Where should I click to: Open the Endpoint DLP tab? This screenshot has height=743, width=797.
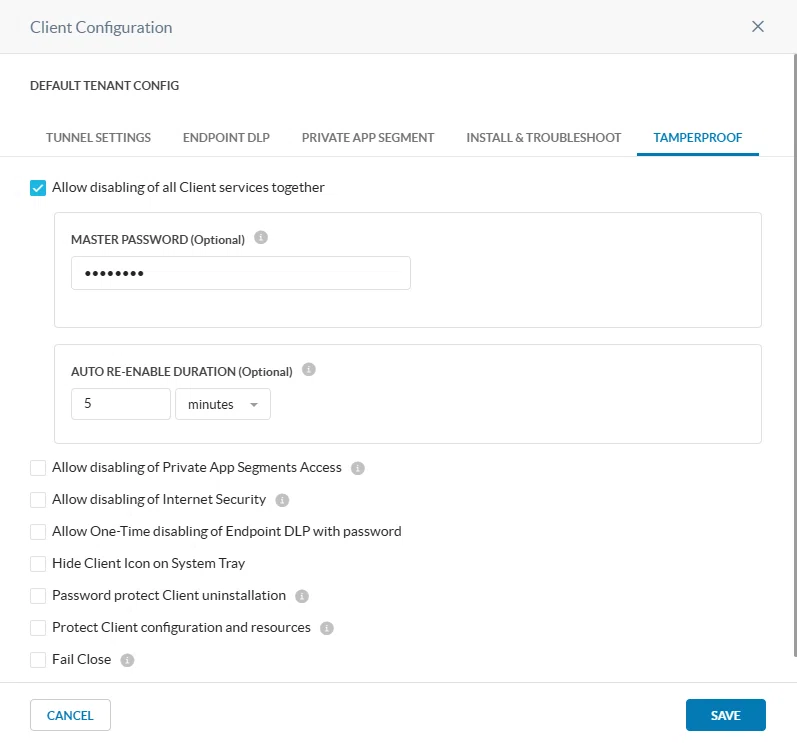(226, 138)
